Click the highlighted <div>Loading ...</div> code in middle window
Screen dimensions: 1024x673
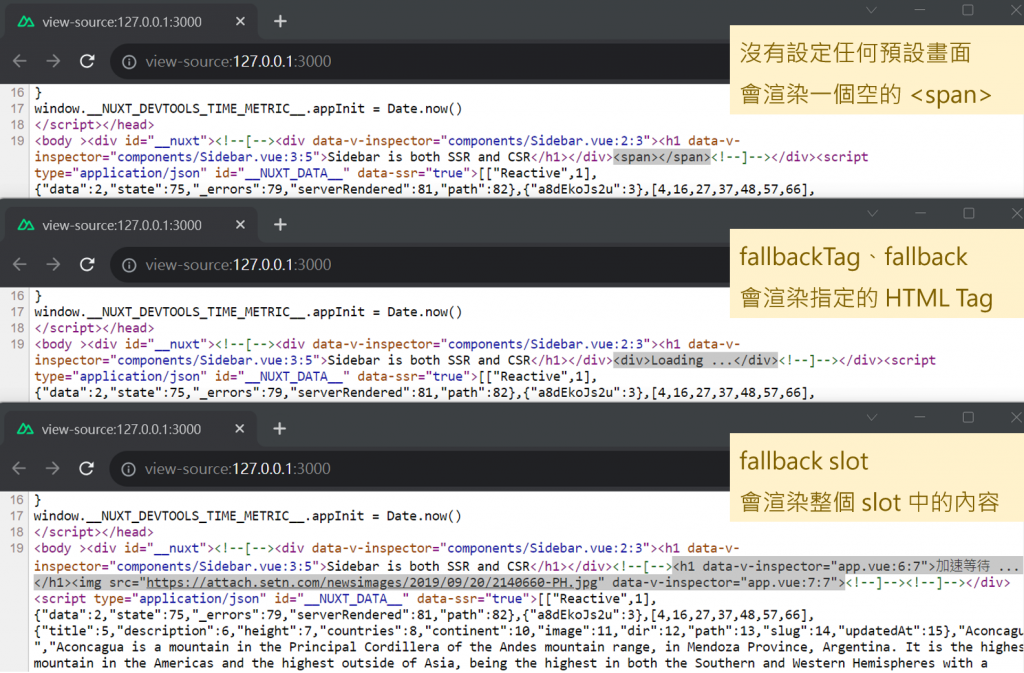(696, 361)
